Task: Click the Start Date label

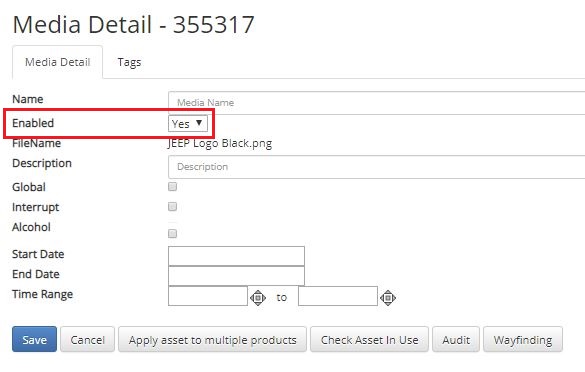Action: 38,254
